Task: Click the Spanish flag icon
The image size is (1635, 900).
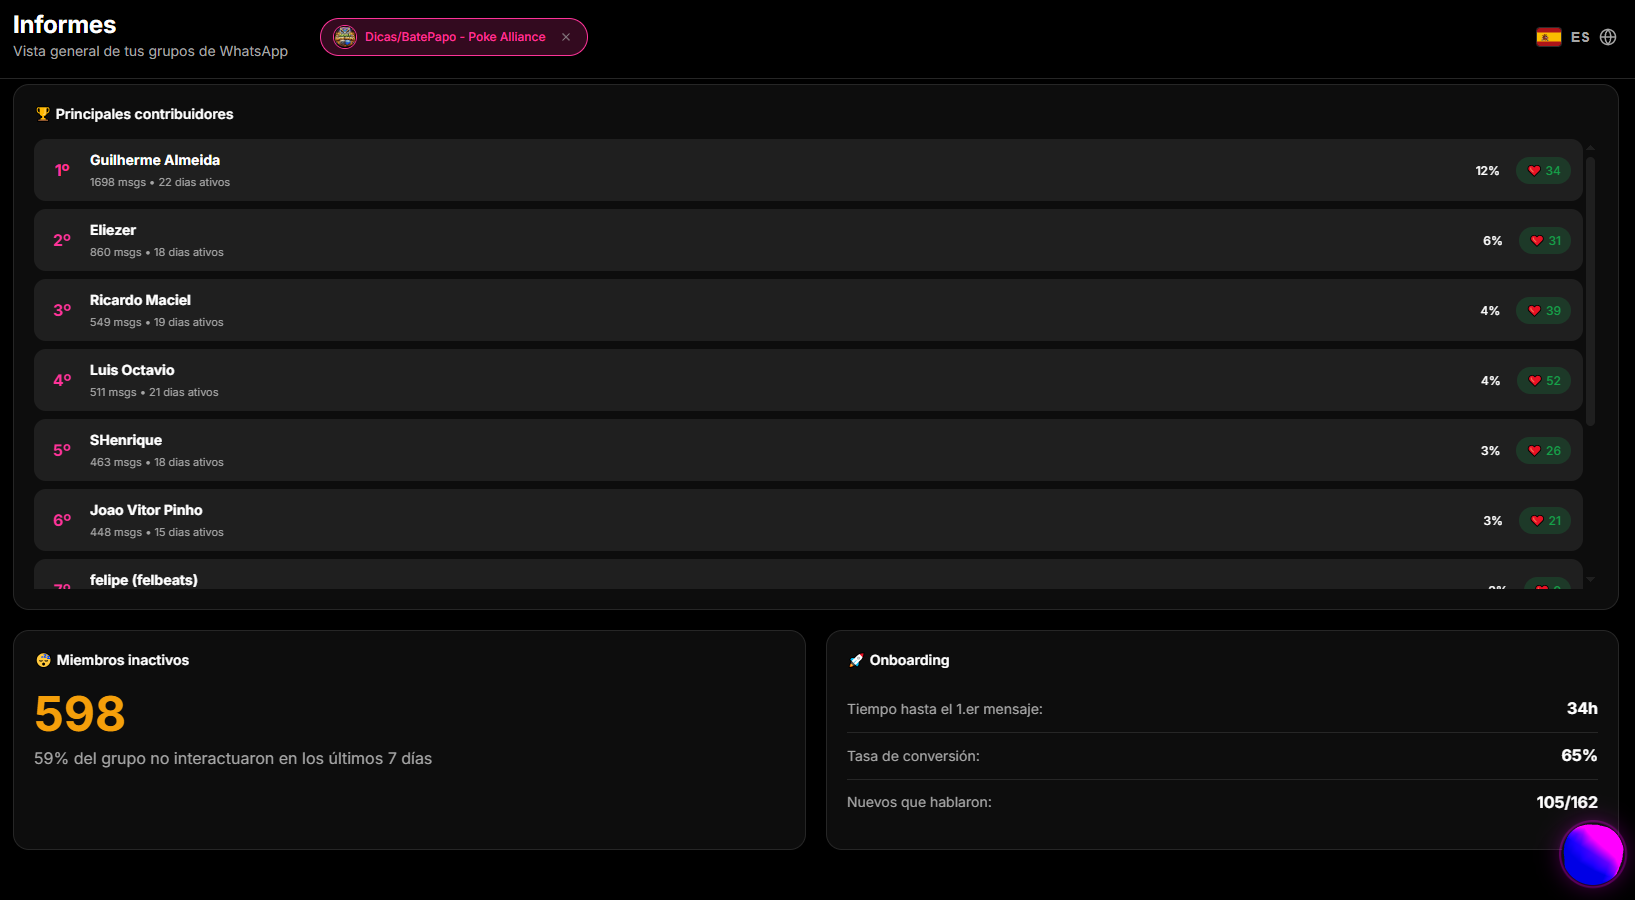Action: [1549, 37]
